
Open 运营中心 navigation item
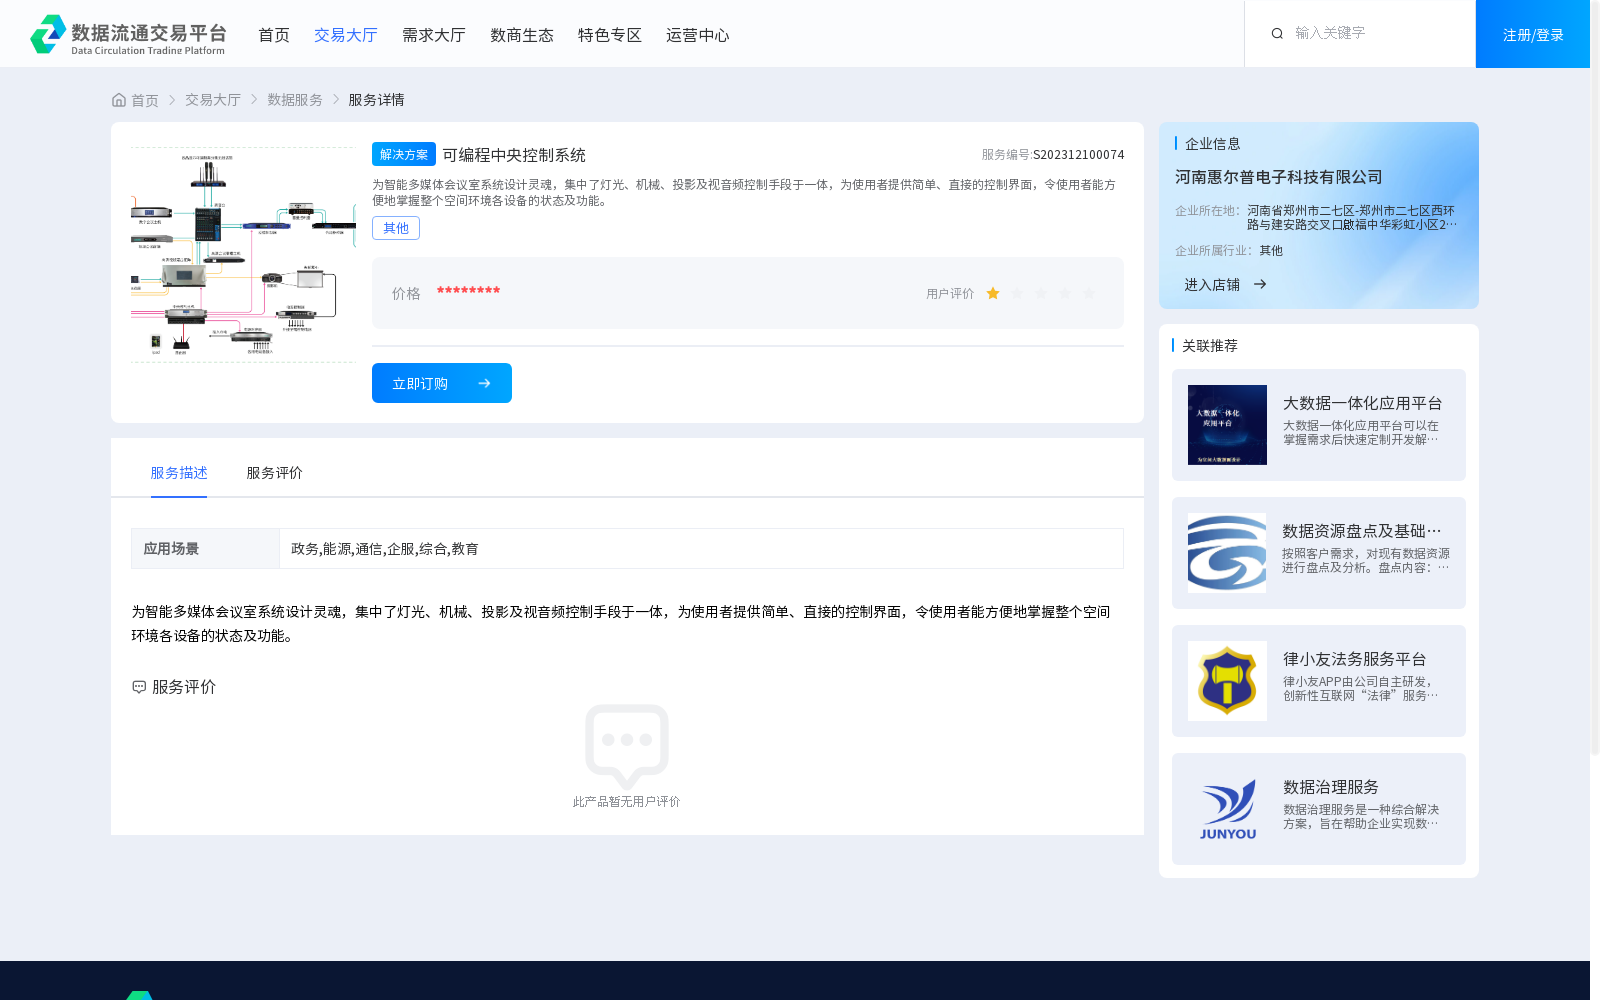pos(698,35)
